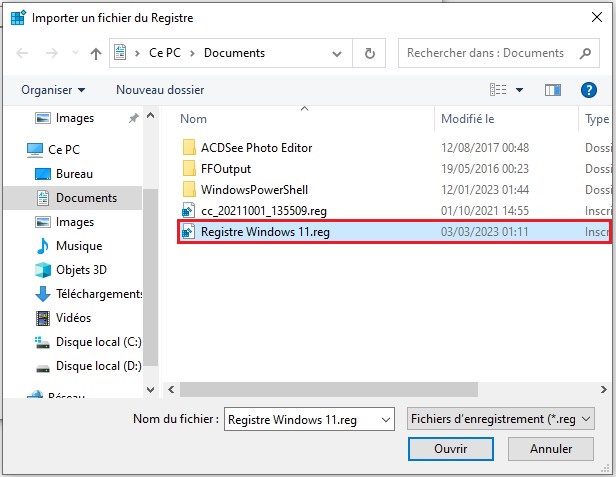This screenshot has height=477, width=616.
Task: Toggle the preview pane
Action: tap(553, 90)
